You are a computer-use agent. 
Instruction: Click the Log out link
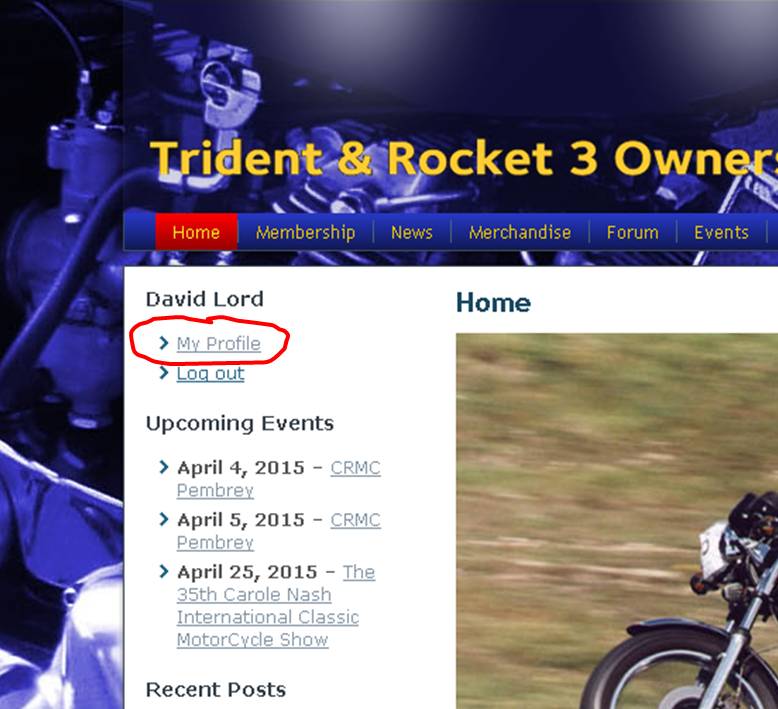point(210,374)
